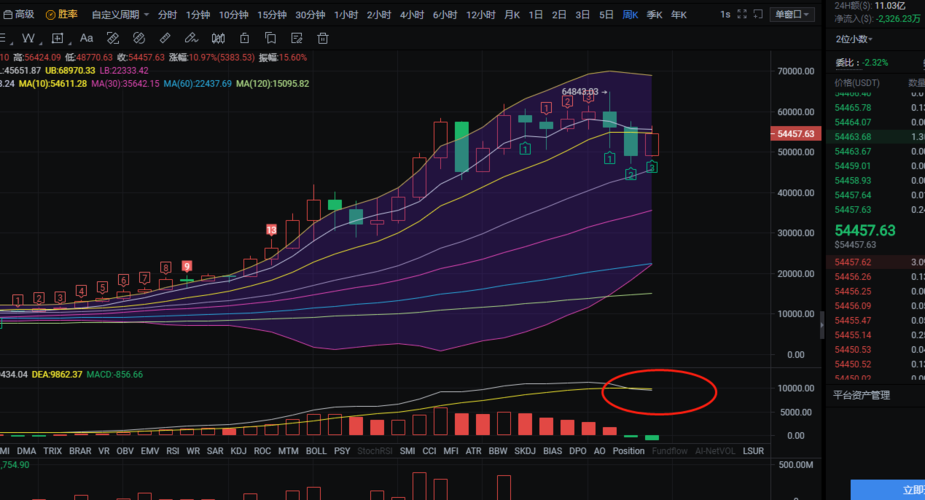The height and width of the screenshot is (500, 925).
Task: Click the 54463.68 sell order price row
Action: pyautogui.click(x=853, y=136)
